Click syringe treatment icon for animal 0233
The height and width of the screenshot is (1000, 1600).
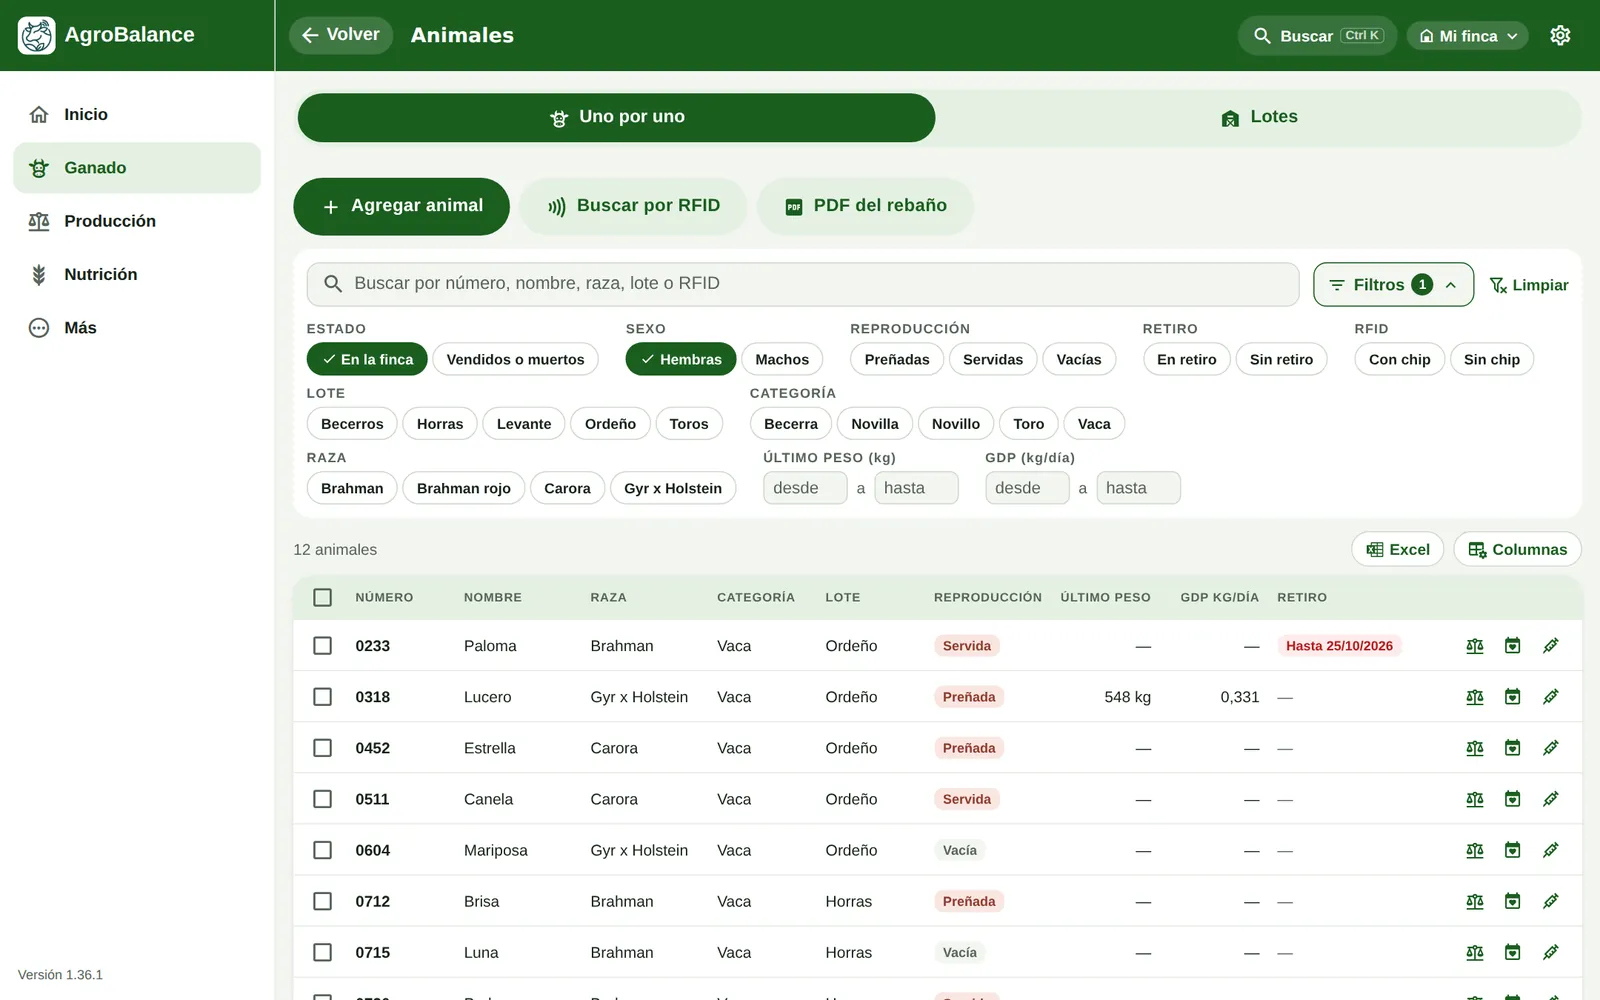pos(1551,646)
